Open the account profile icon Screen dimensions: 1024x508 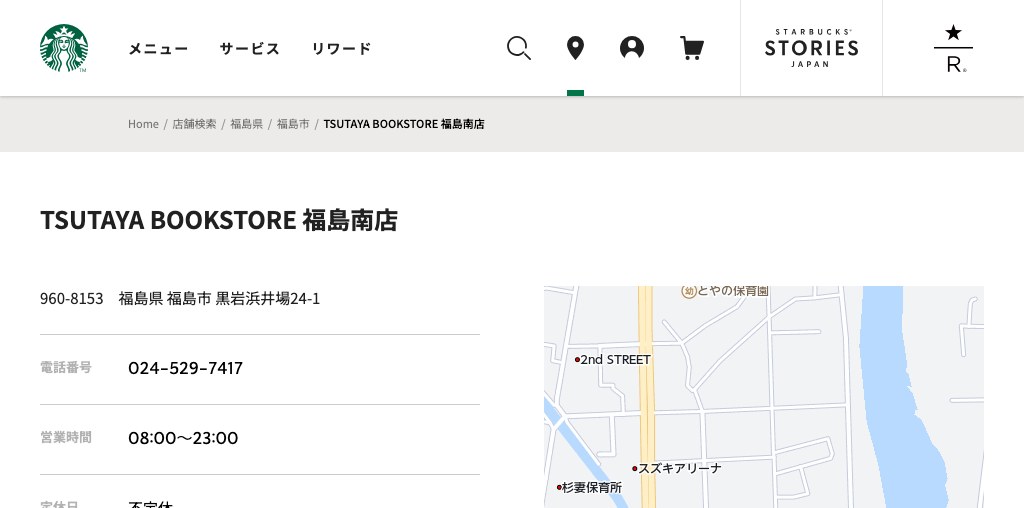click(x=632, y=48)
